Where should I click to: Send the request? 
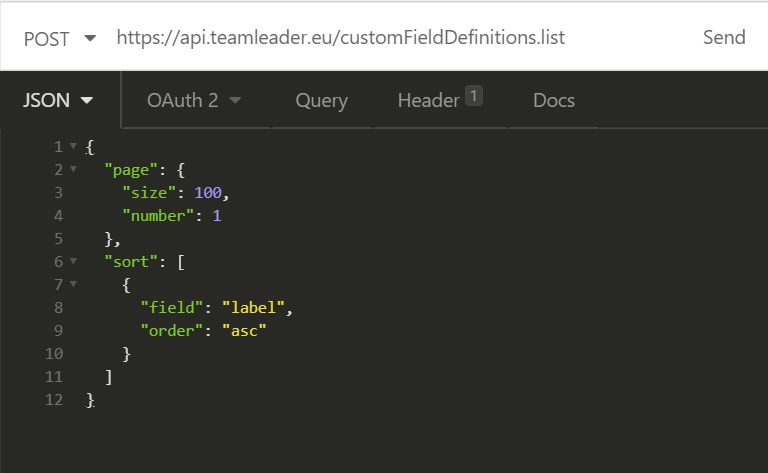(724, 38)
